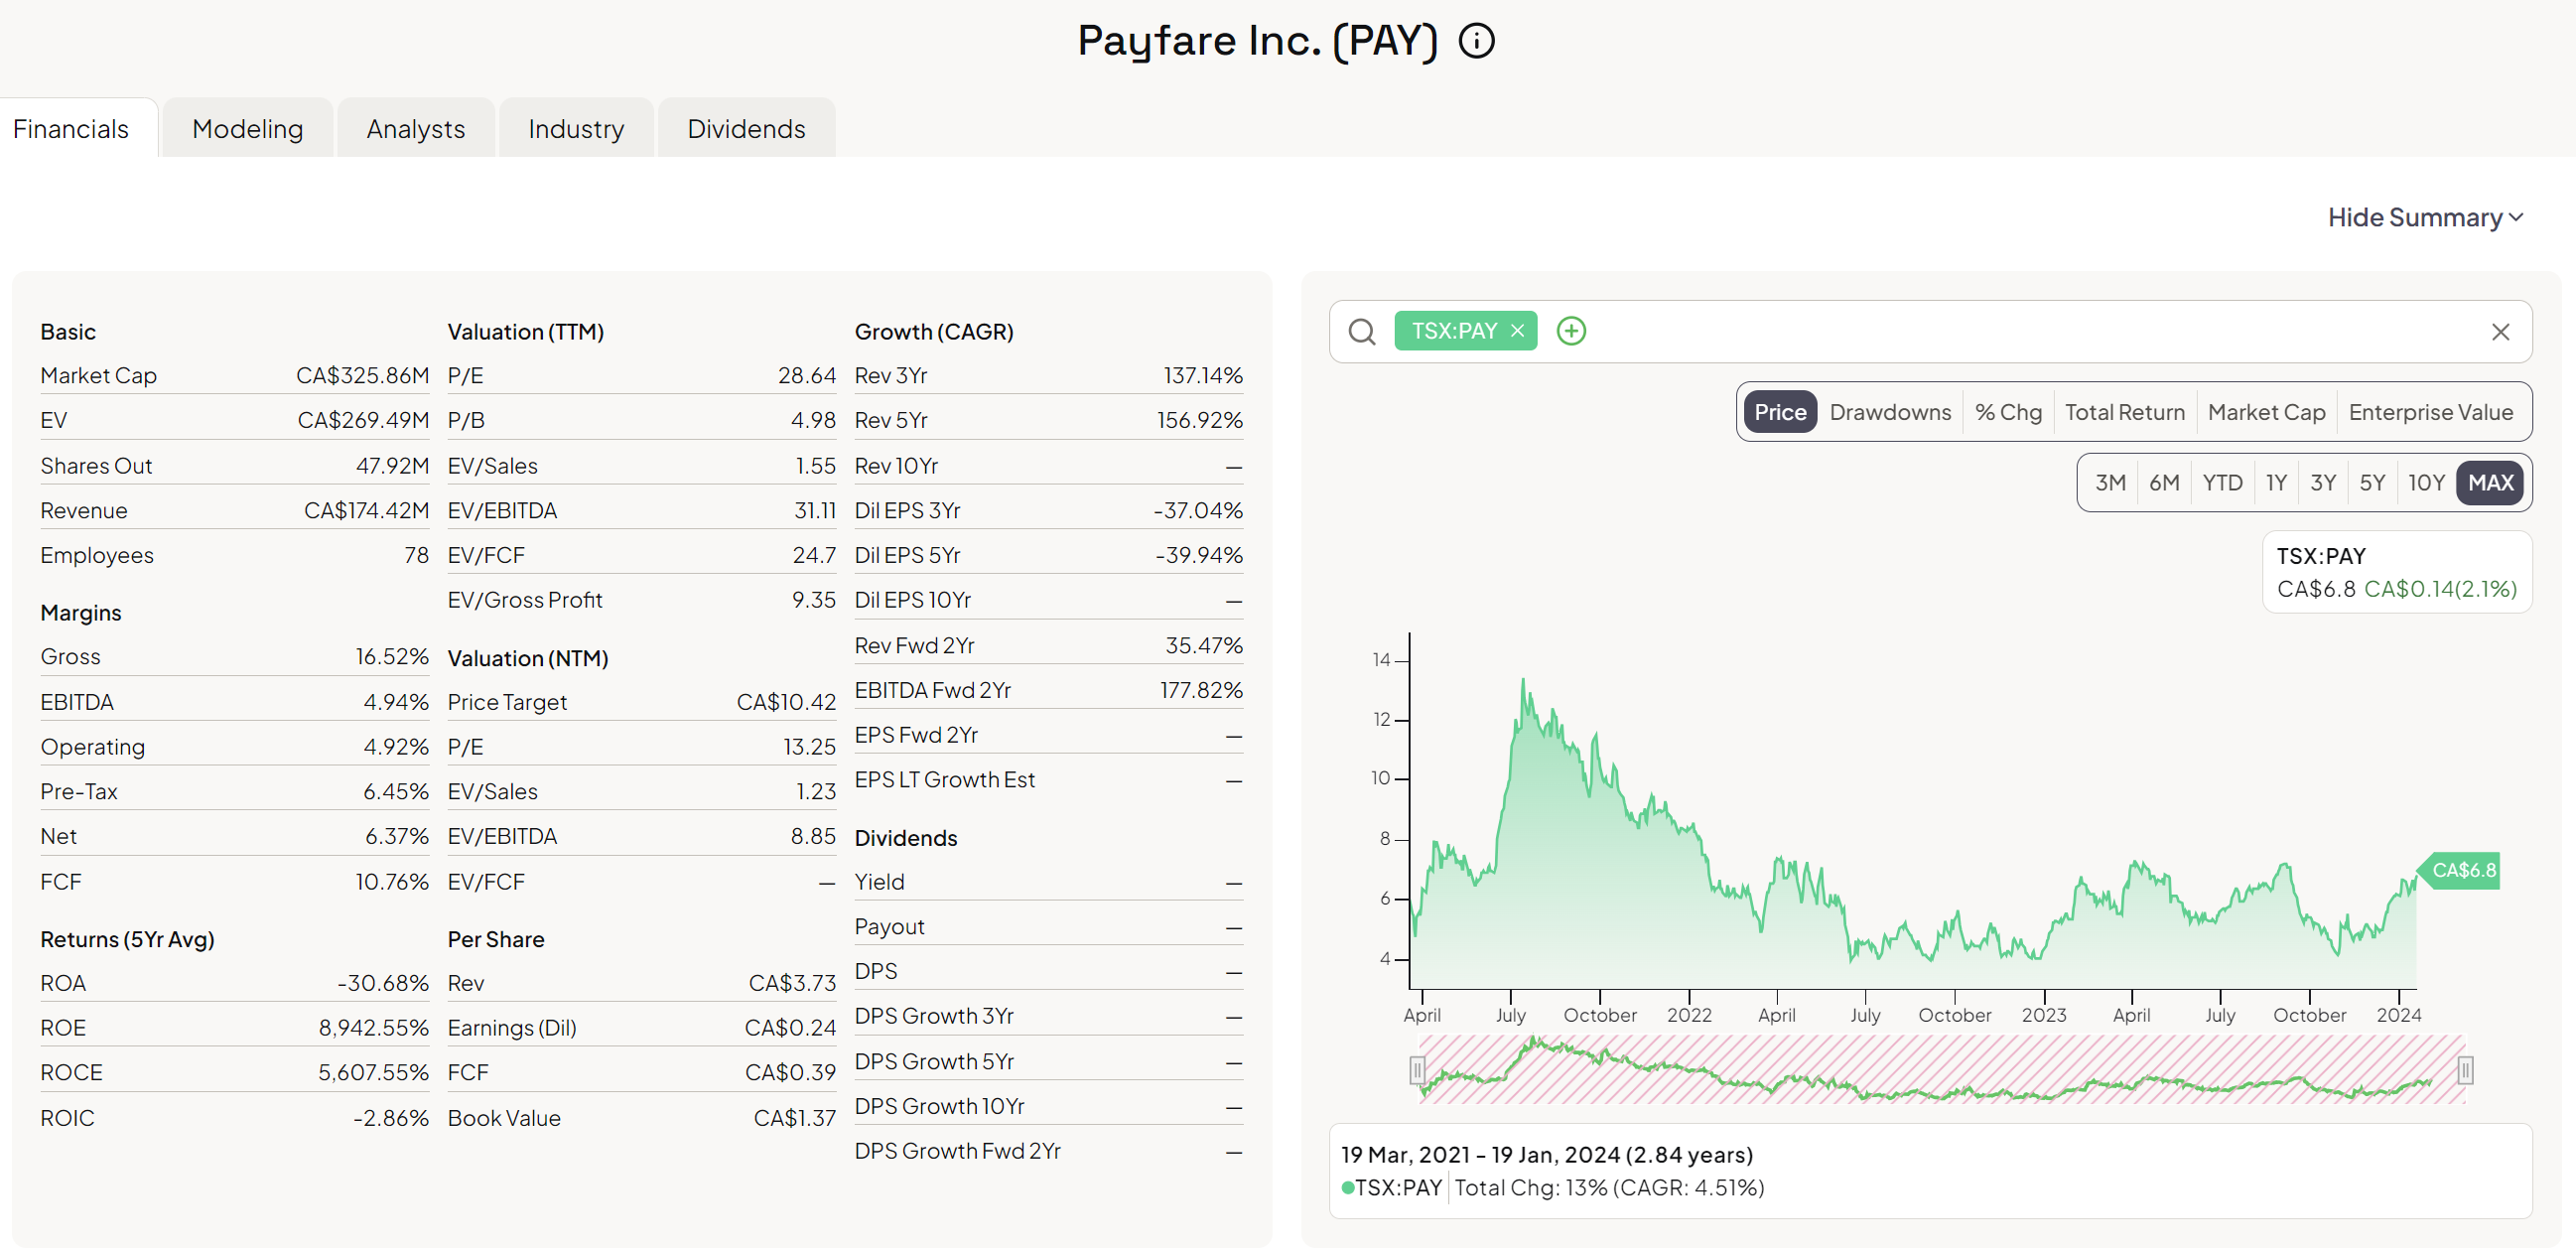Set chart period to 1Y
The width and height of the screenshot is (2576, 1251).
[x=2276, y=483]
